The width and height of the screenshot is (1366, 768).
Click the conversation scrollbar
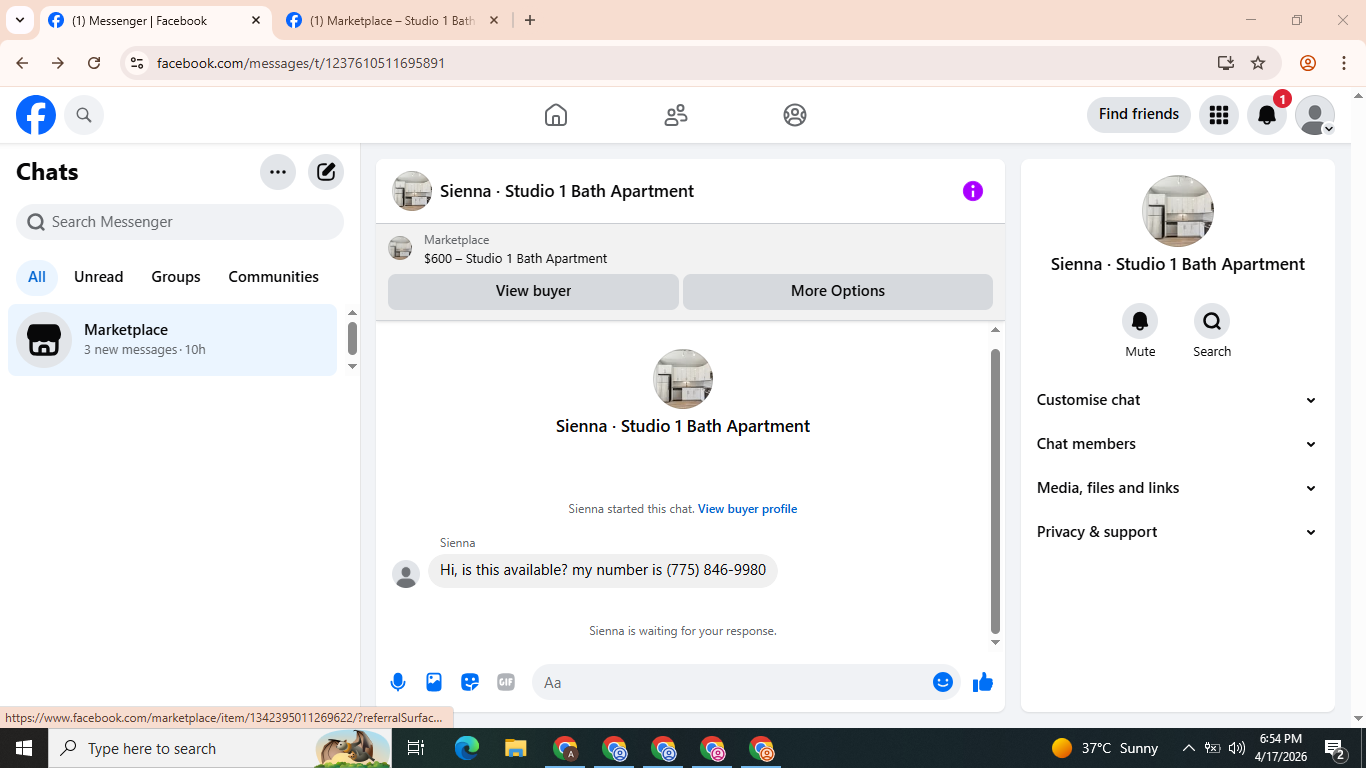click(995, 490)
